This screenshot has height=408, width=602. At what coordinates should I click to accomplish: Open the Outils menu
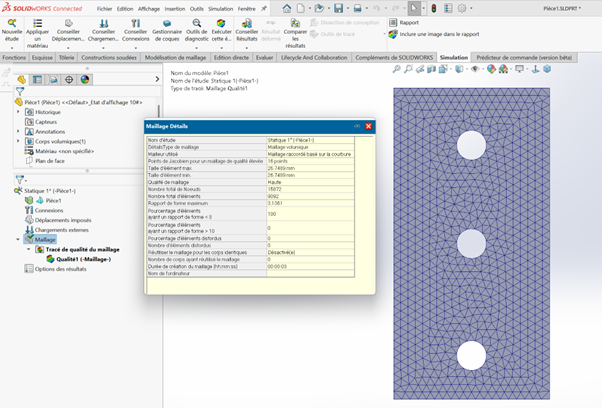point(197,8)
